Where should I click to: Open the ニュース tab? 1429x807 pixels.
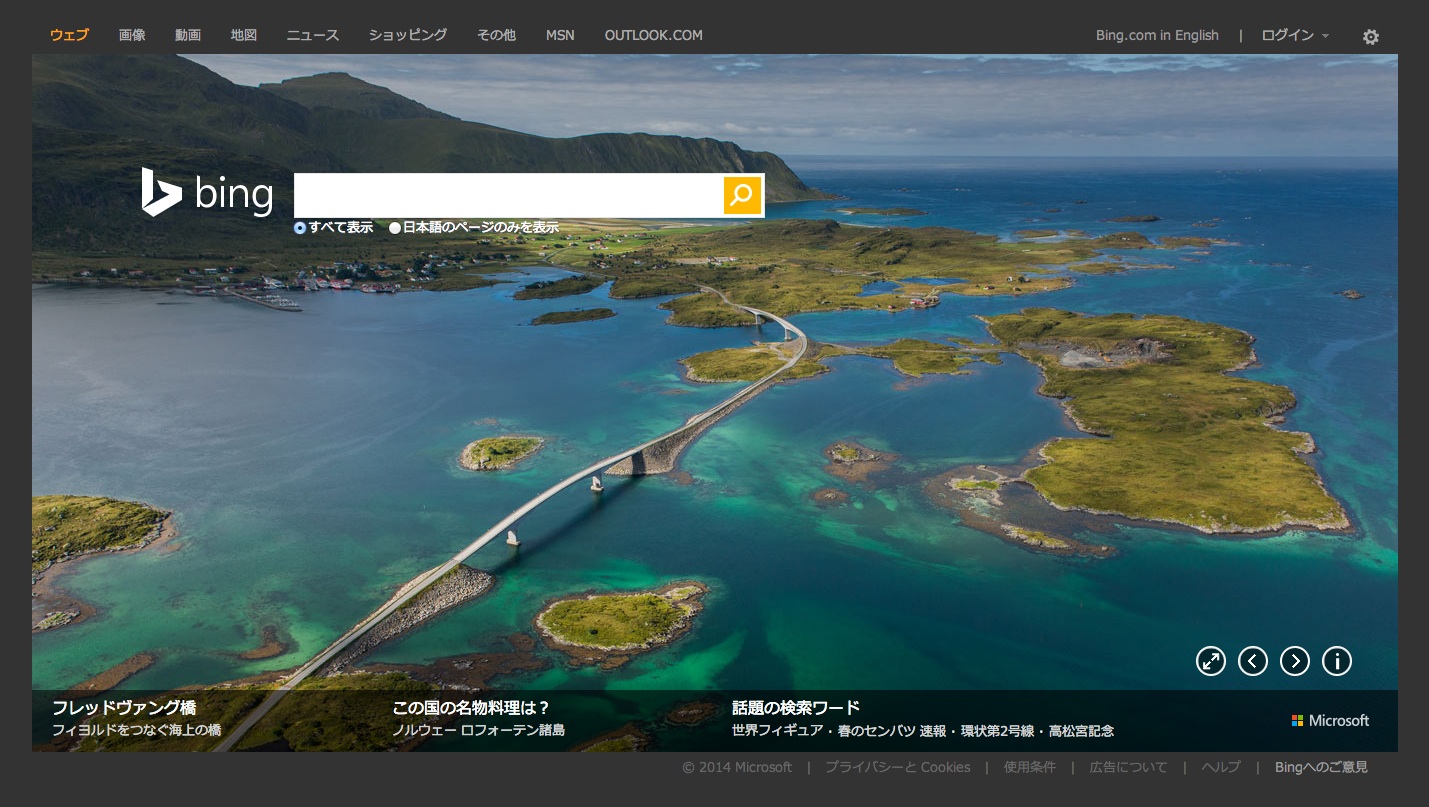pos(312,35)
